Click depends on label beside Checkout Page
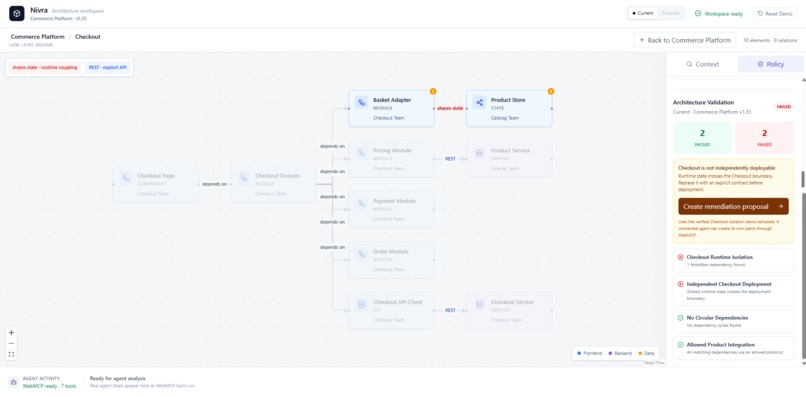This screenshot has width=806, height=397. [x=214, y=184]
